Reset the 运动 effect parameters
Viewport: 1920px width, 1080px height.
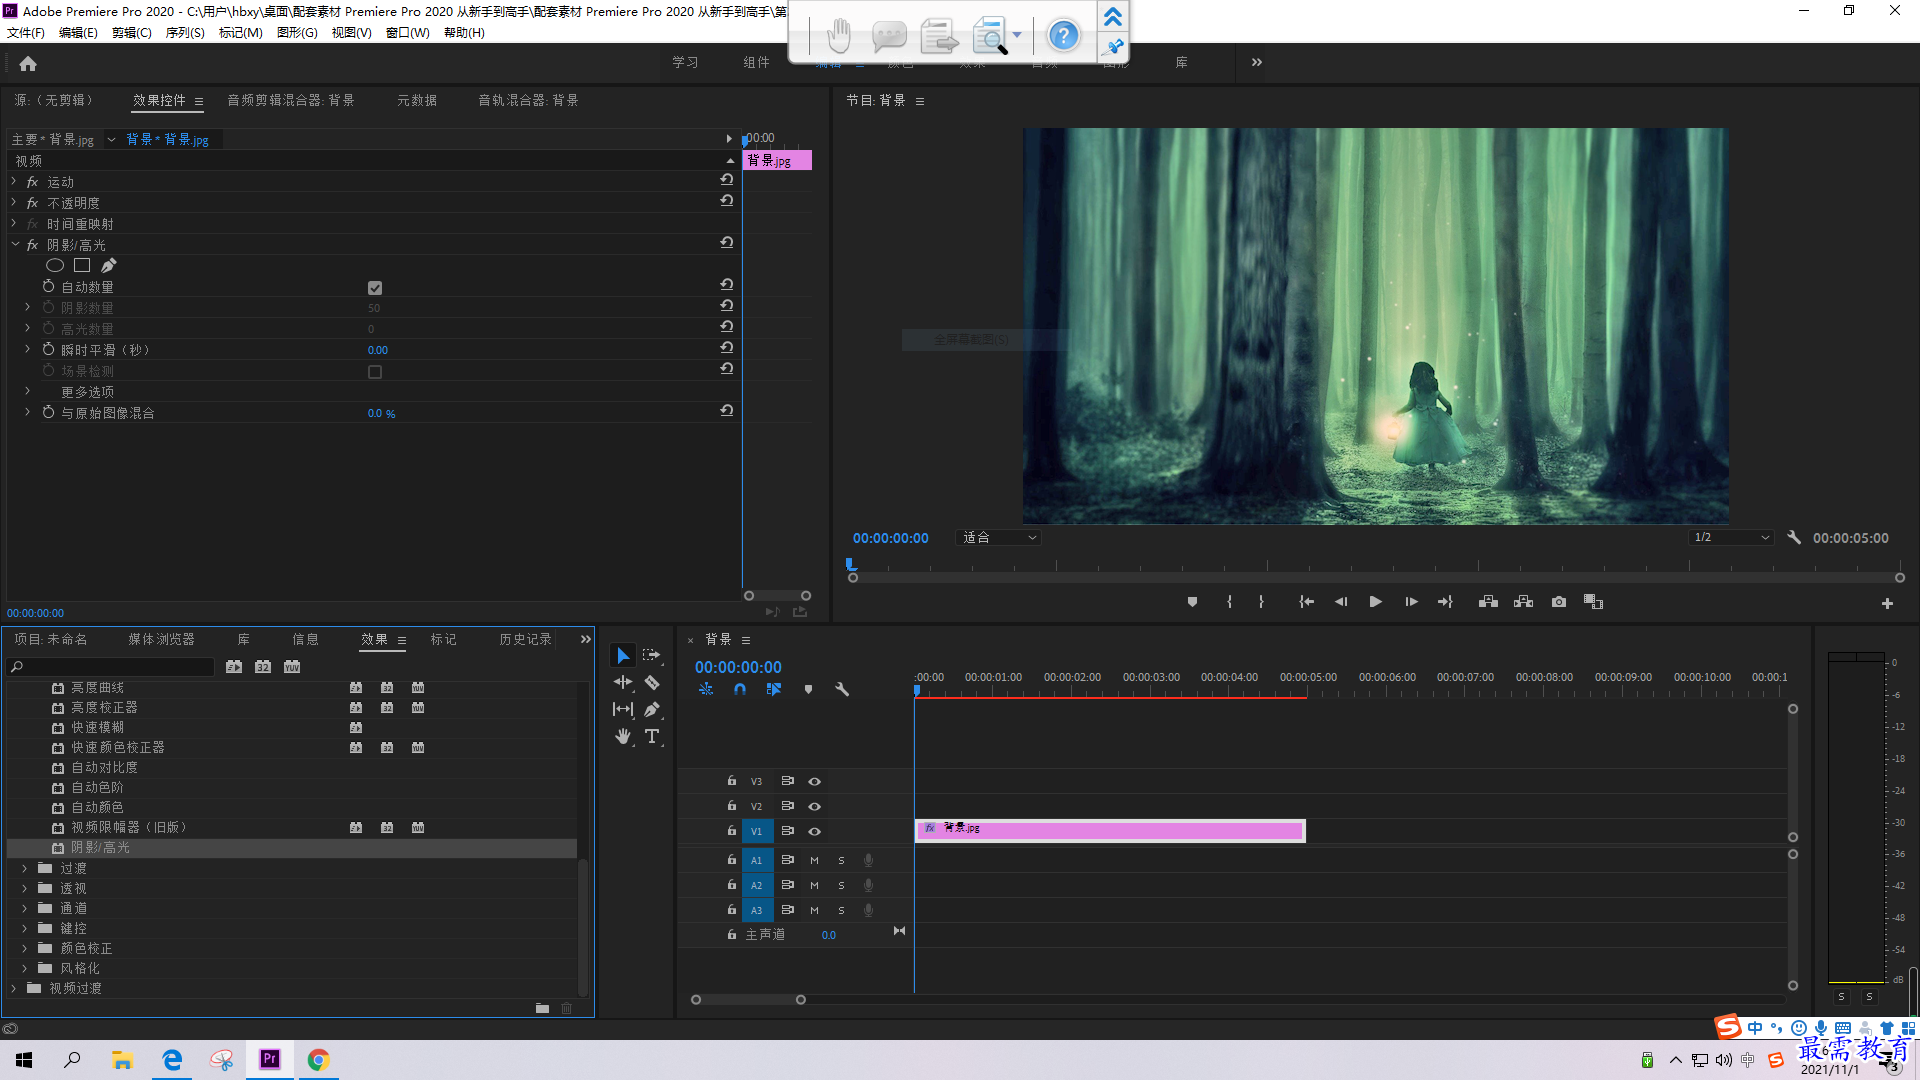pos(727,180)
